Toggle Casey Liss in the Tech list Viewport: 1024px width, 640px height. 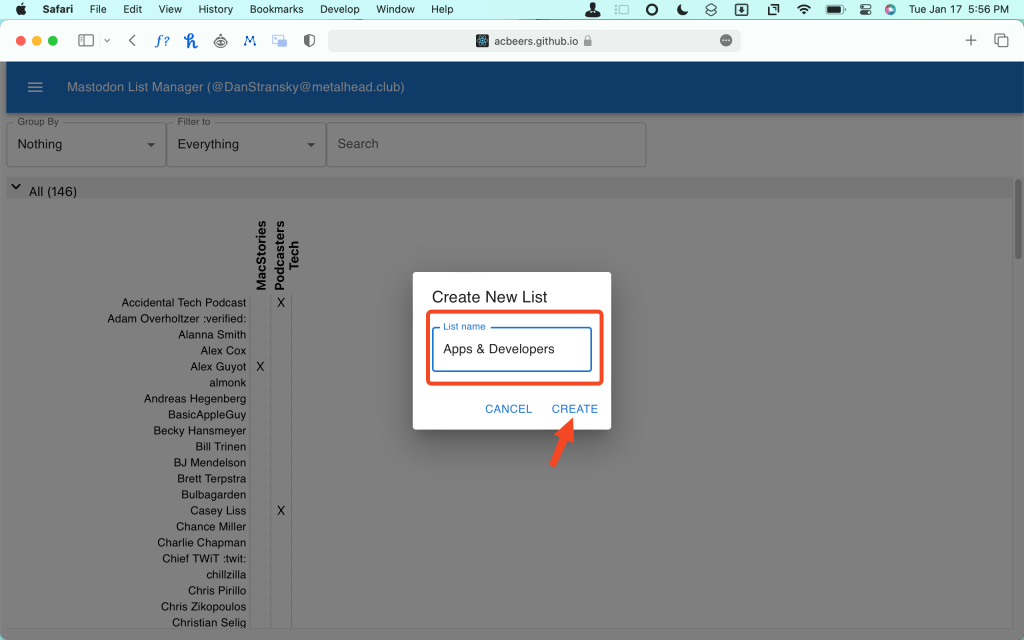(281, 510)
